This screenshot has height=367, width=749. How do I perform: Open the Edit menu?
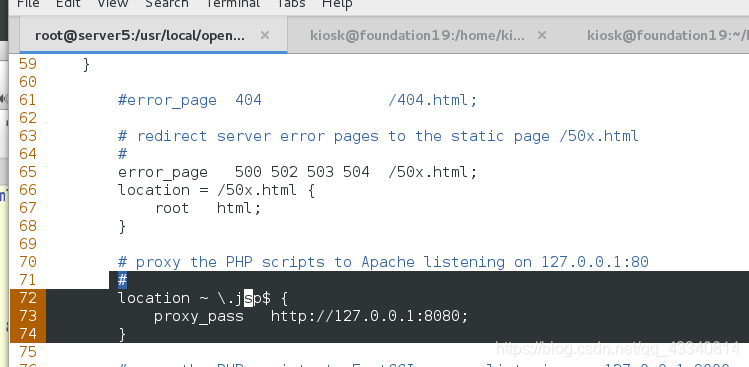(x=68, y=4)
